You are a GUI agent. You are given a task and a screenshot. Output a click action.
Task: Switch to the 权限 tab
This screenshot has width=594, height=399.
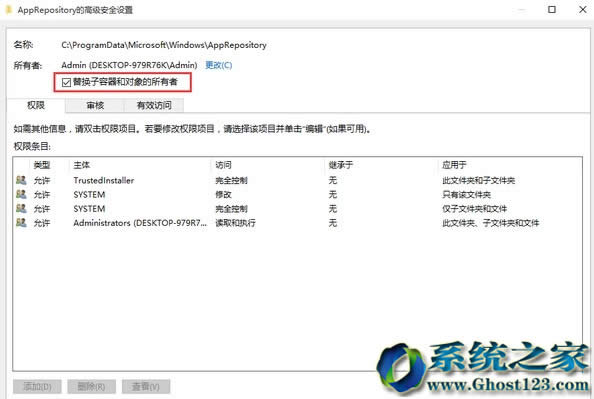(x=36, y=105)
